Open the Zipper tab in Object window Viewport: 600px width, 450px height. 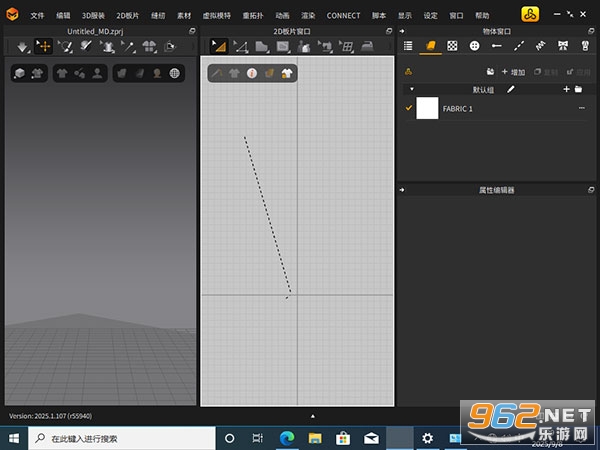tap(585, 46)
